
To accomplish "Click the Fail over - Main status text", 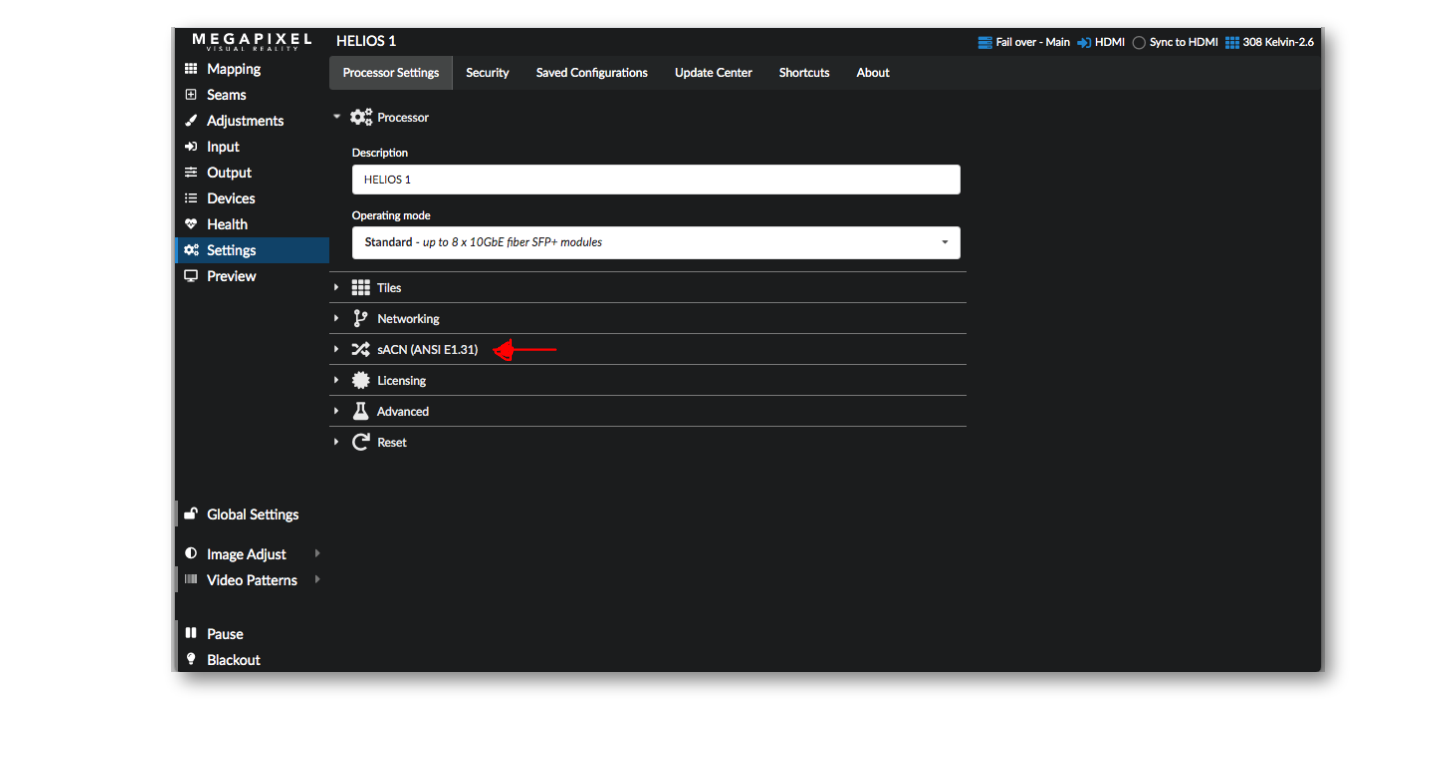I will tap(1033, 43).
